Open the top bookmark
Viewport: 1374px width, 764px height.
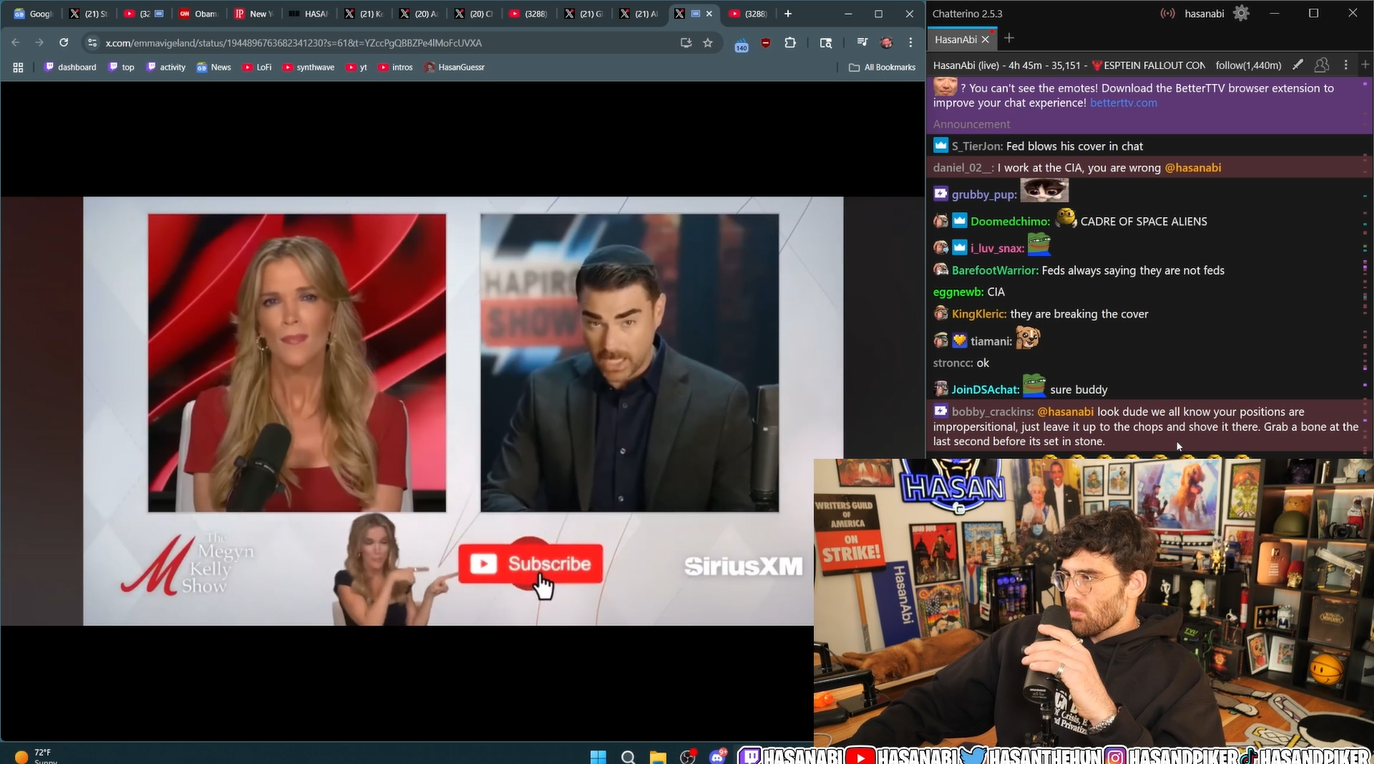point(121,67)
